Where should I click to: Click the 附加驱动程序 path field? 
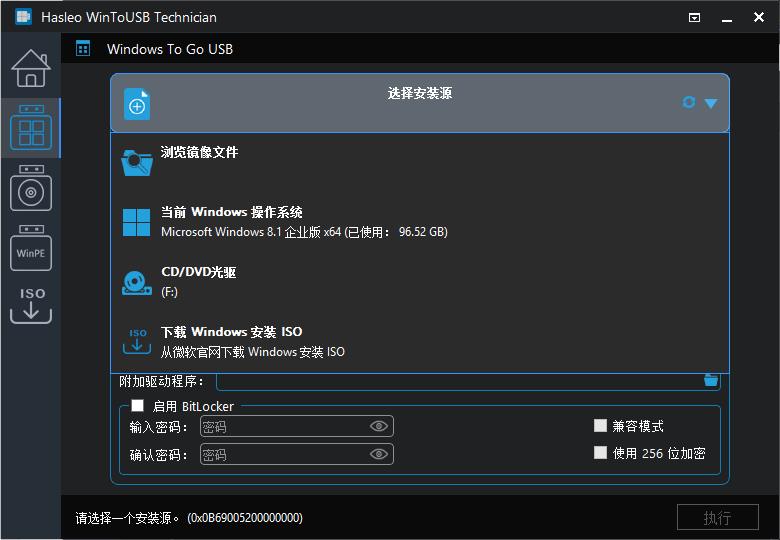pos(460,381)
